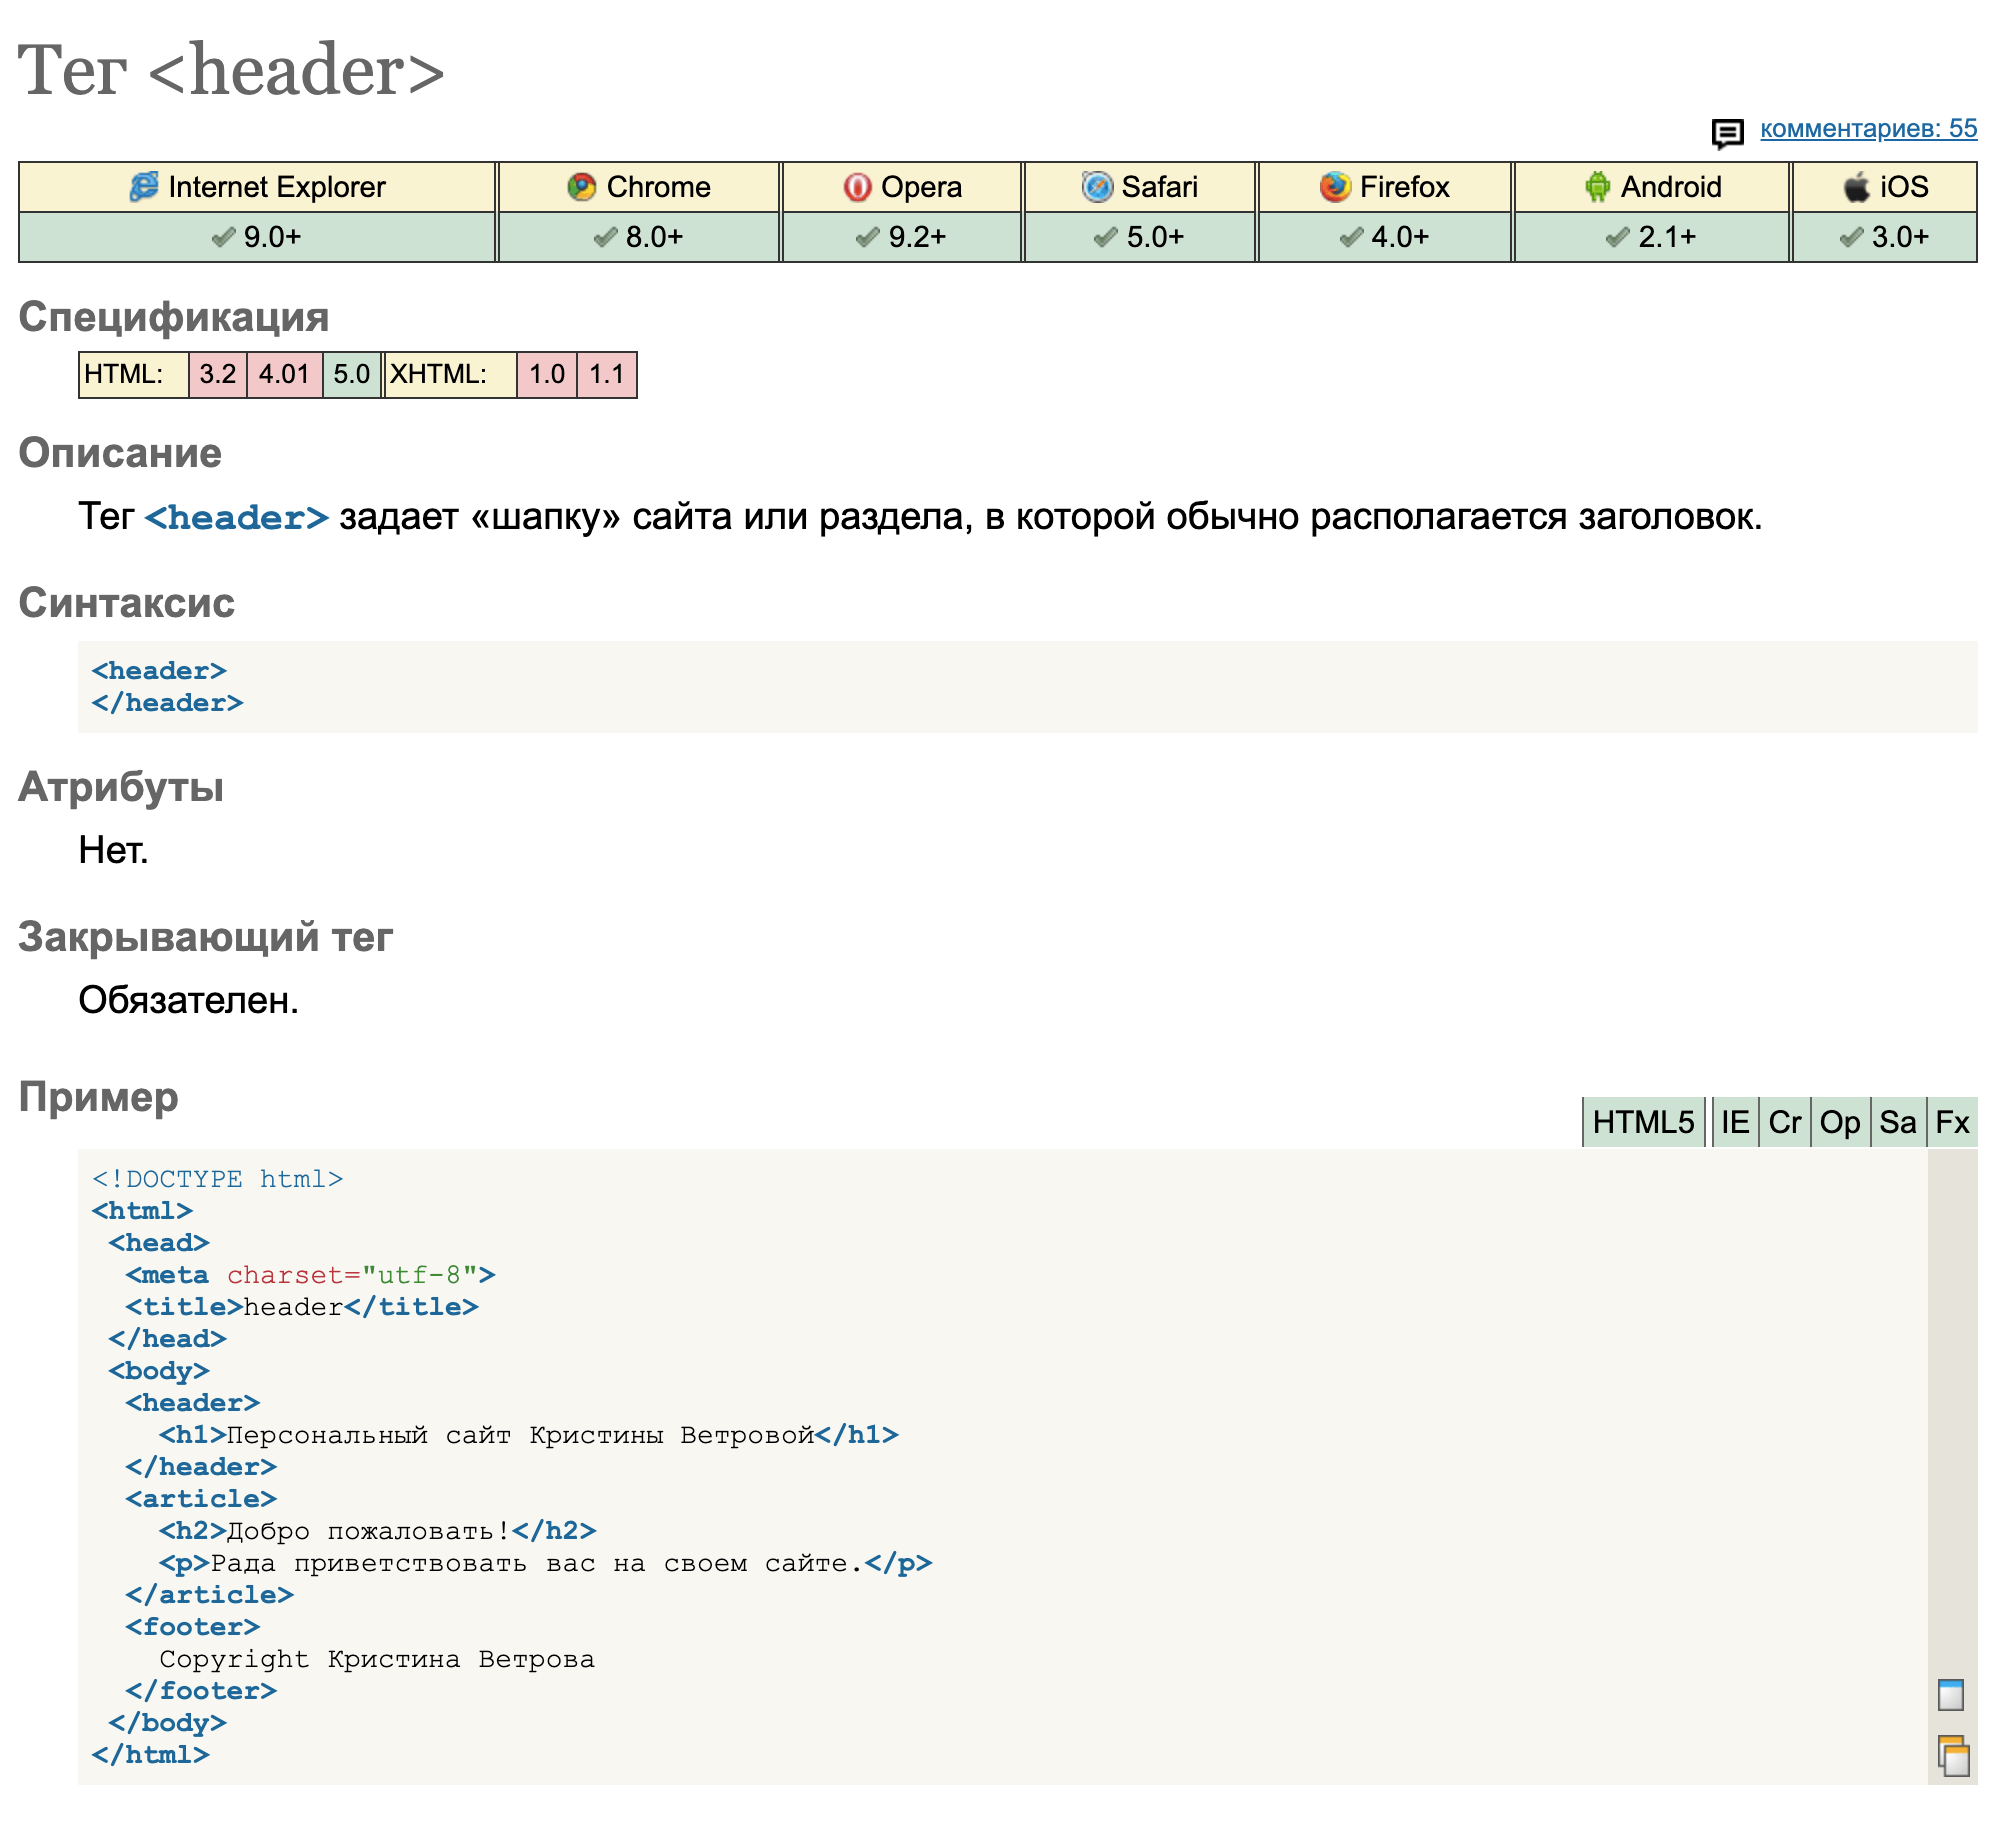The image size is (2000, 1840).
Task: Select the Sa label above the example
Action: (x=1898, y=1122)
